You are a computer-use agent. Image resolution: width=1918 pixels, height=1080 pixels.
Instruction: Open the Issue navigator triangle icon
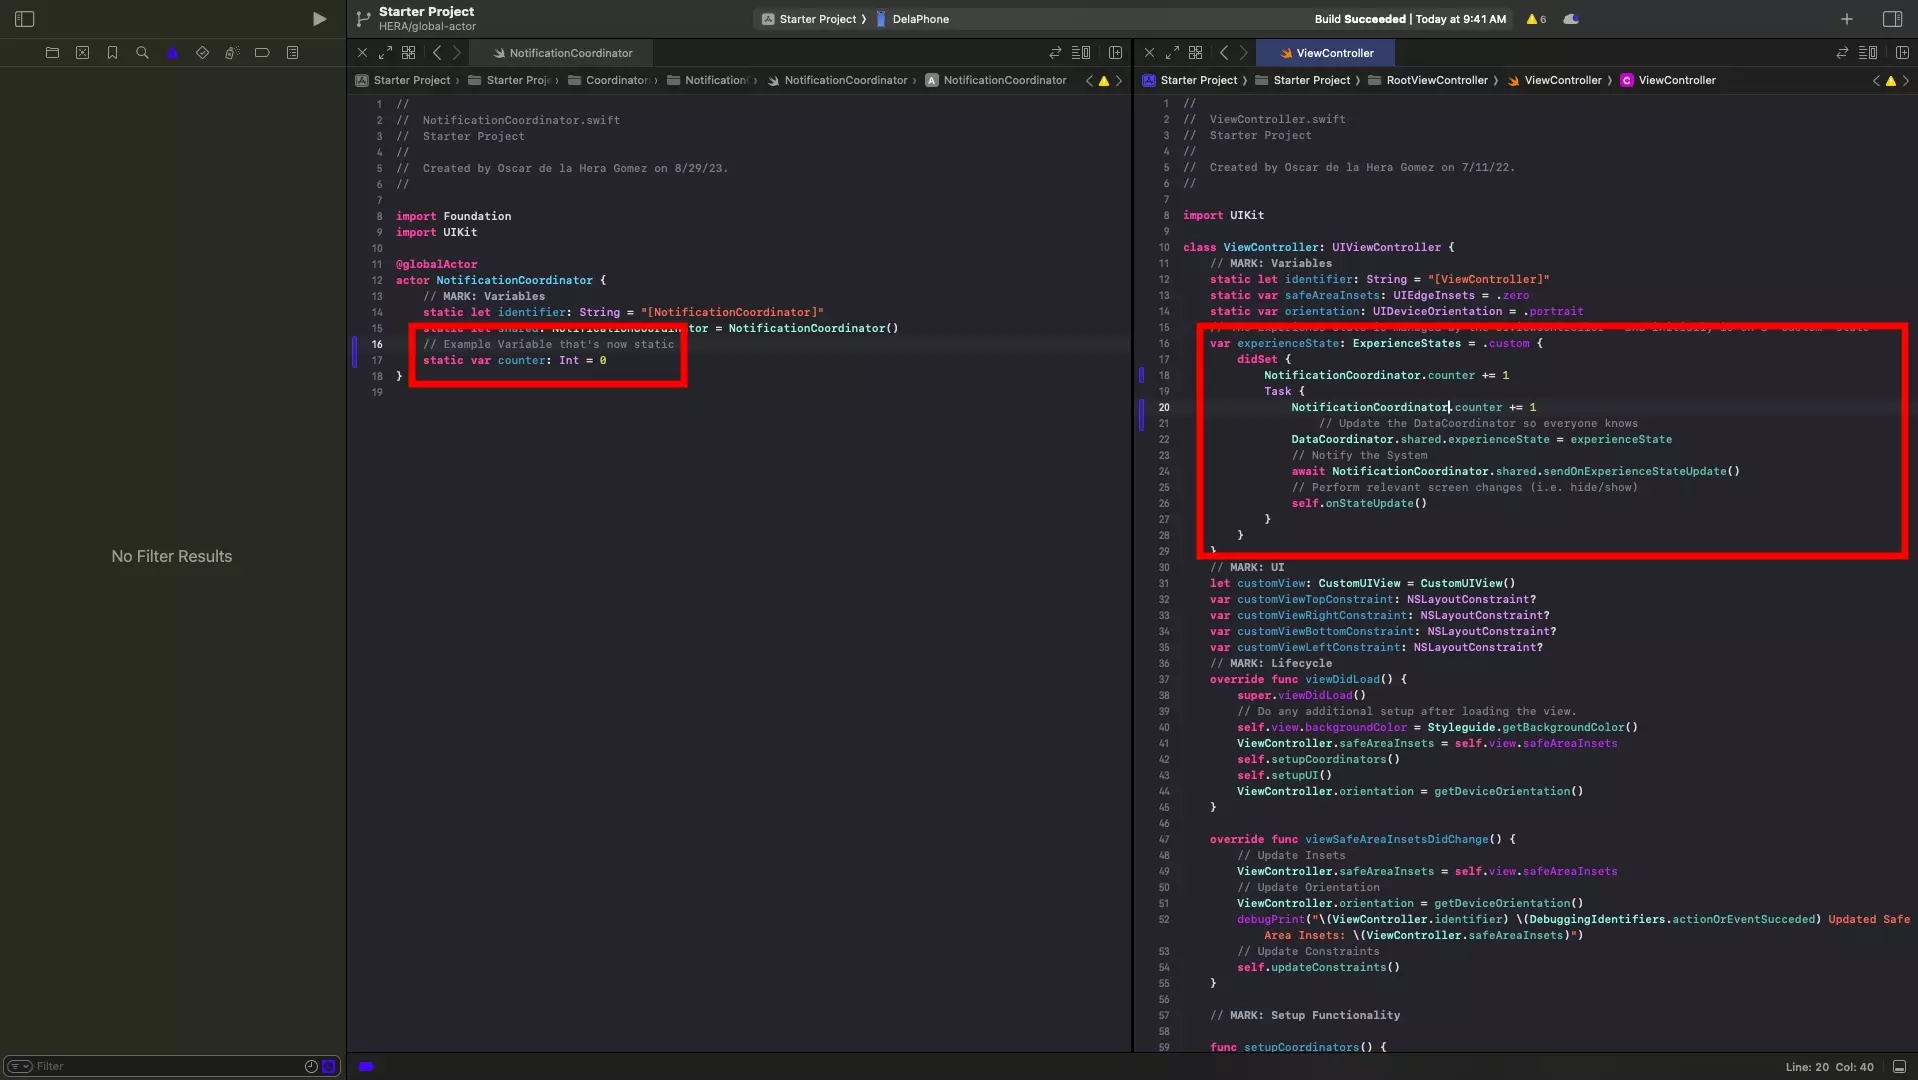coord(172,53)
